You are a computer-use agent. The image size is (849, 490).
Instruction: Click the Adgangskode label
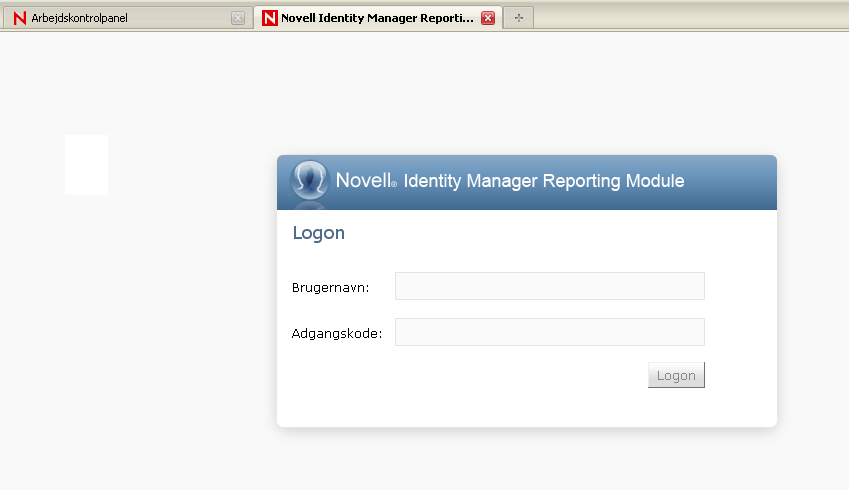(x=337, y=334)
